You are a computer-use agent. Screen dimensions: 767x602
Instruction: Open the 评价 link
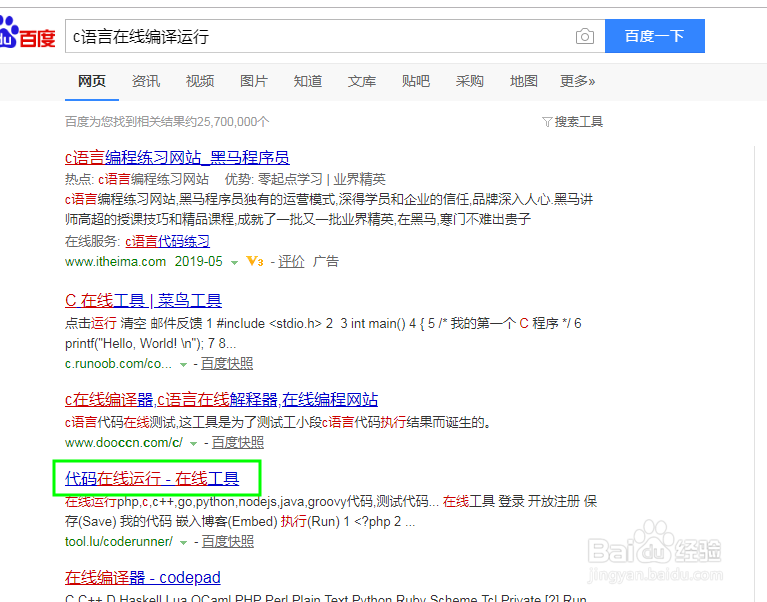pyautogui.click(x=291, y=262)
